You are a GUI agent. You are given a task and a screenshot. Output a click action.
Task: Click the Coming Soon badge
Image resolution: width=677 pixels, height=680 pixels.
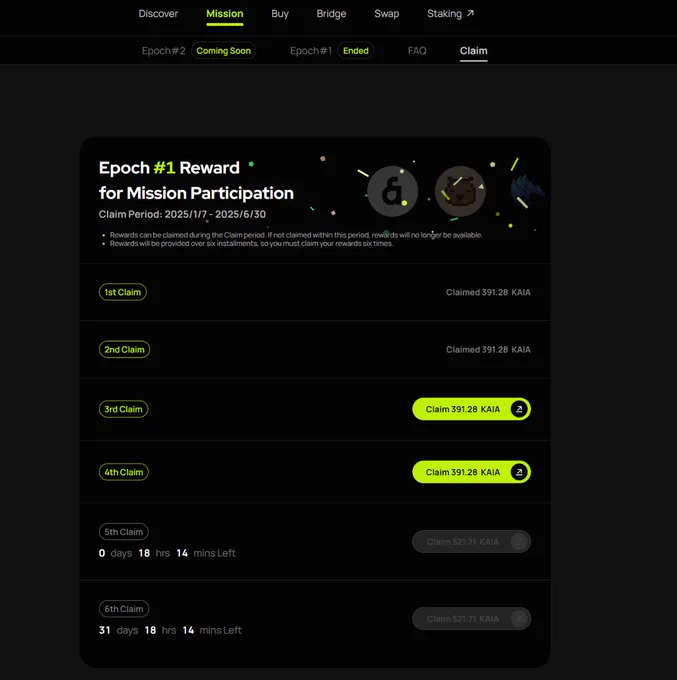pos(223,51)
